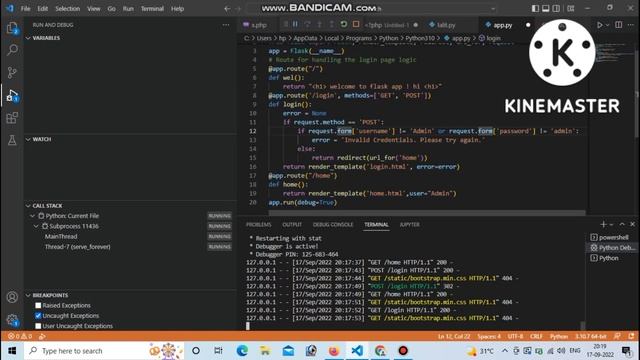Close the terminal panel

coord(632,224)
